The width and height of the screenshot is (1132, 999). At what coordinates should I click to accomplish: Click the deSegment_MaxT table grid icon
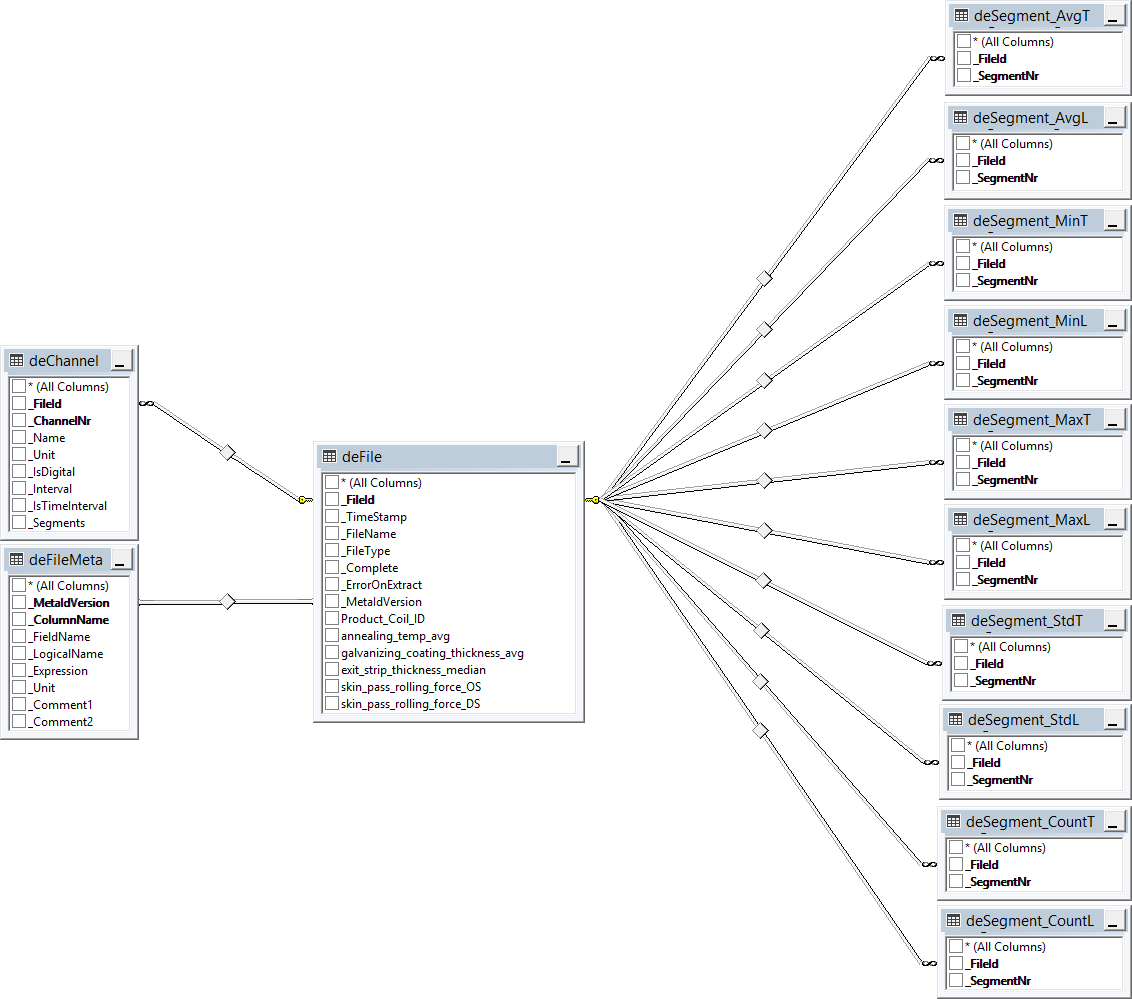pos(960,419)
